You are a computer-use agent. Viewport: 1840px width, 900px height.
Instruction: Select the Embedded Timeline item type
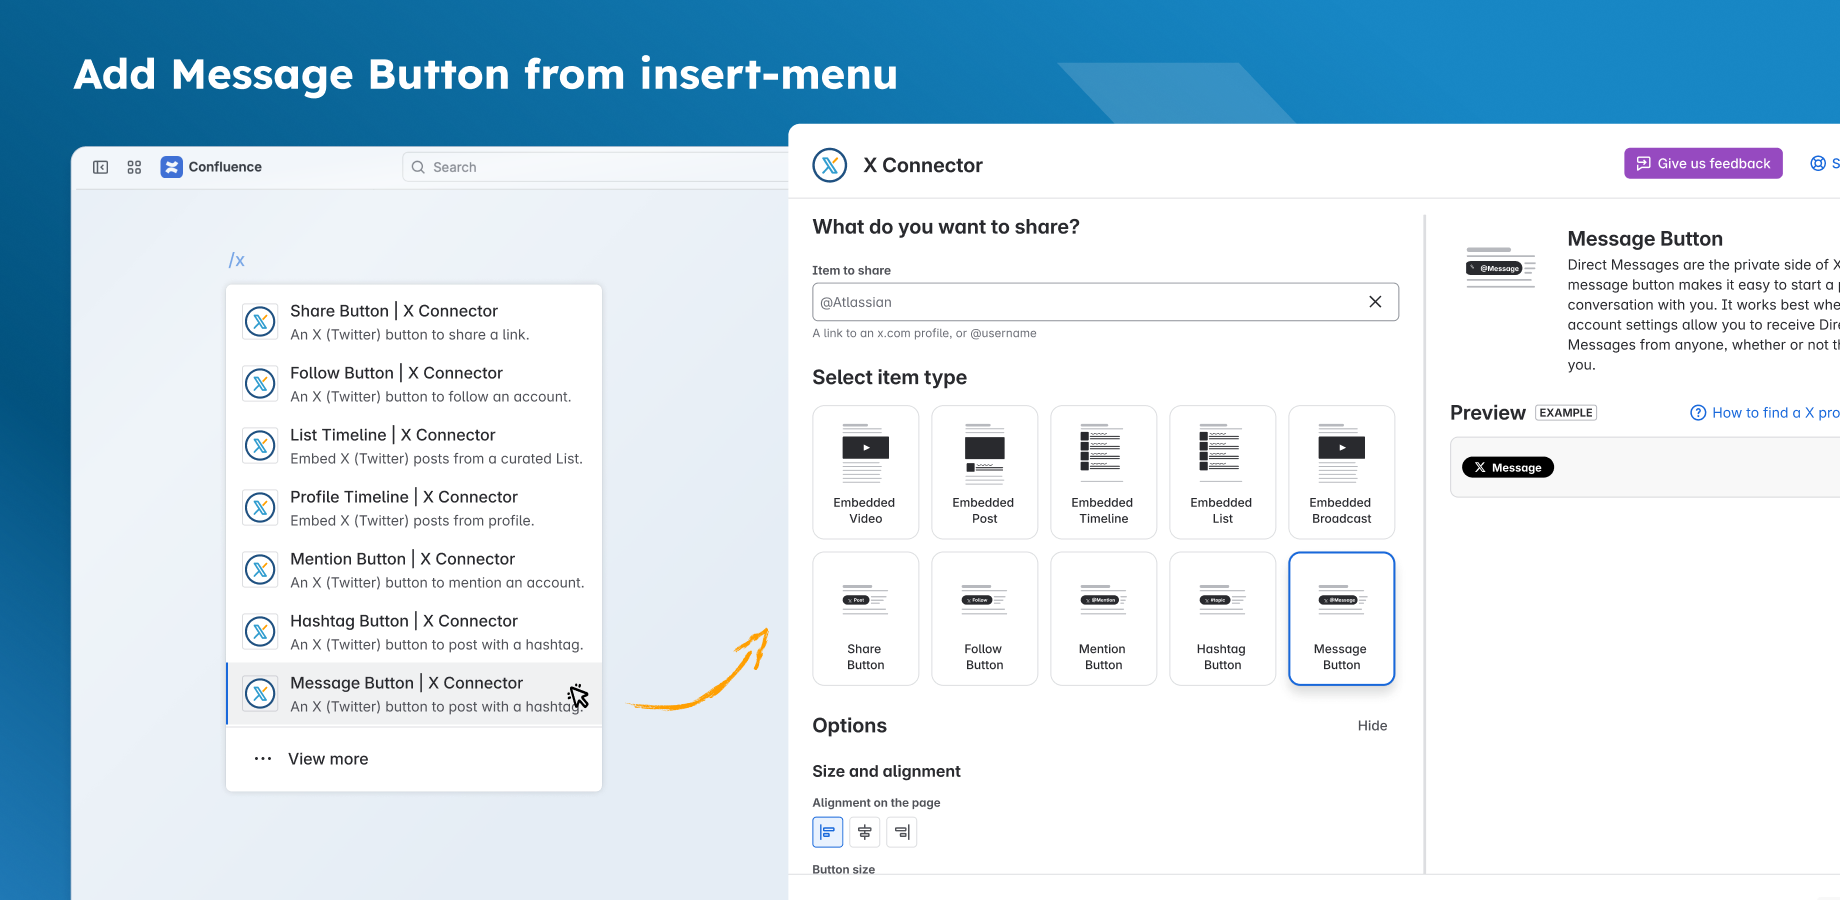pos(1104,472)
